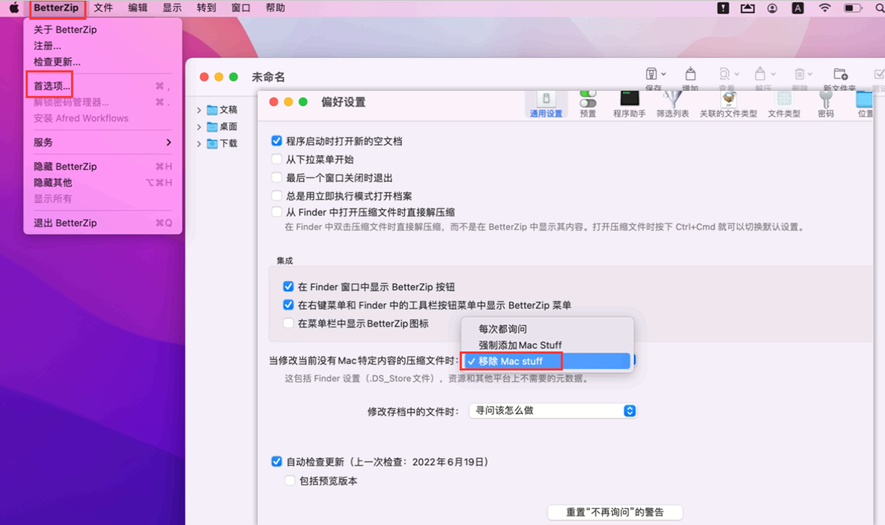Open the 程序助手 terminal icon tab
The width and height of the screenshot is (885, 525).
[630, 102]
